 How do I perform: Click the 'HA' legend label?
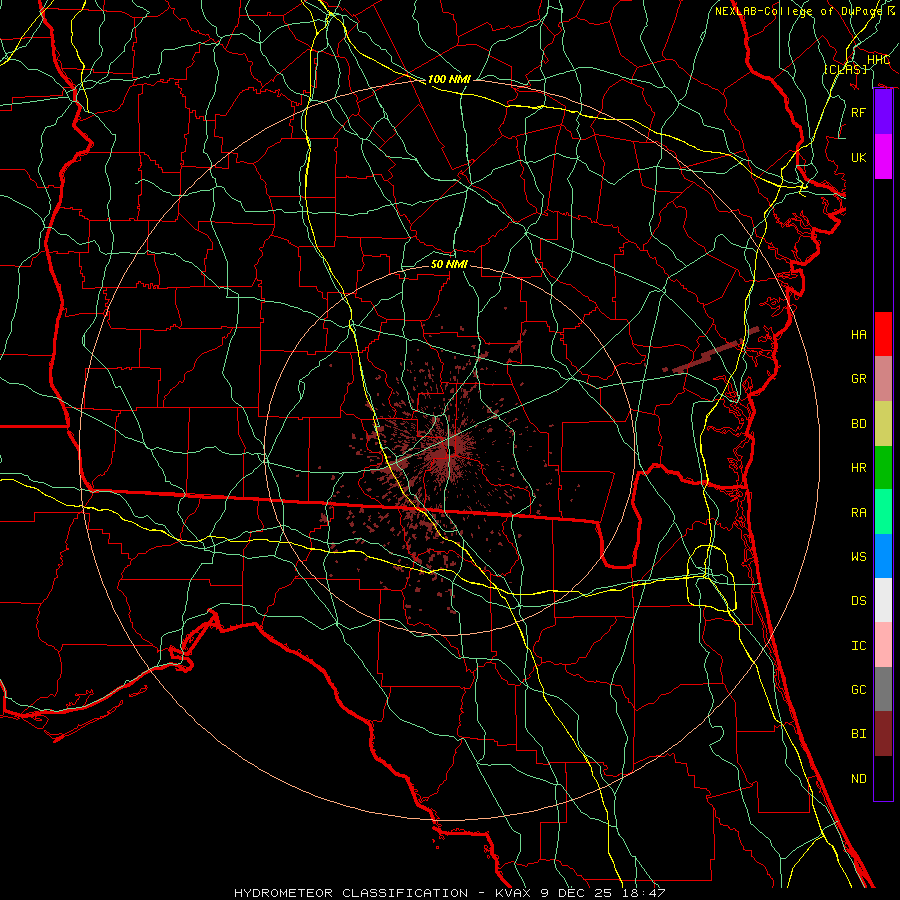click(x=859, y=334)
